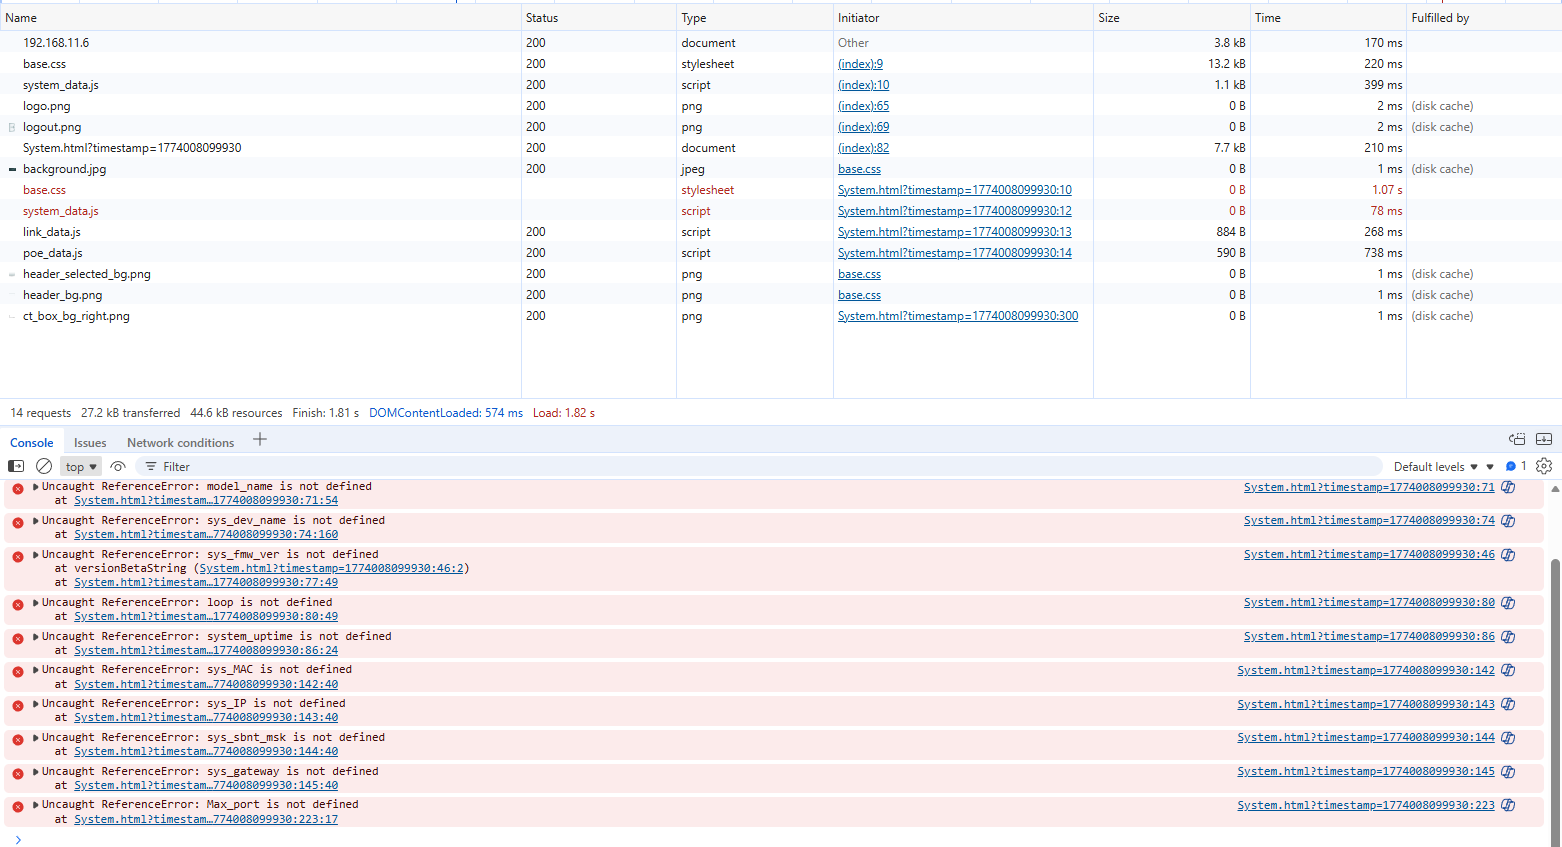Open the 'top' JavaScript context dropdown
This screenshot has height=847, width=1562.
[81, 467]
